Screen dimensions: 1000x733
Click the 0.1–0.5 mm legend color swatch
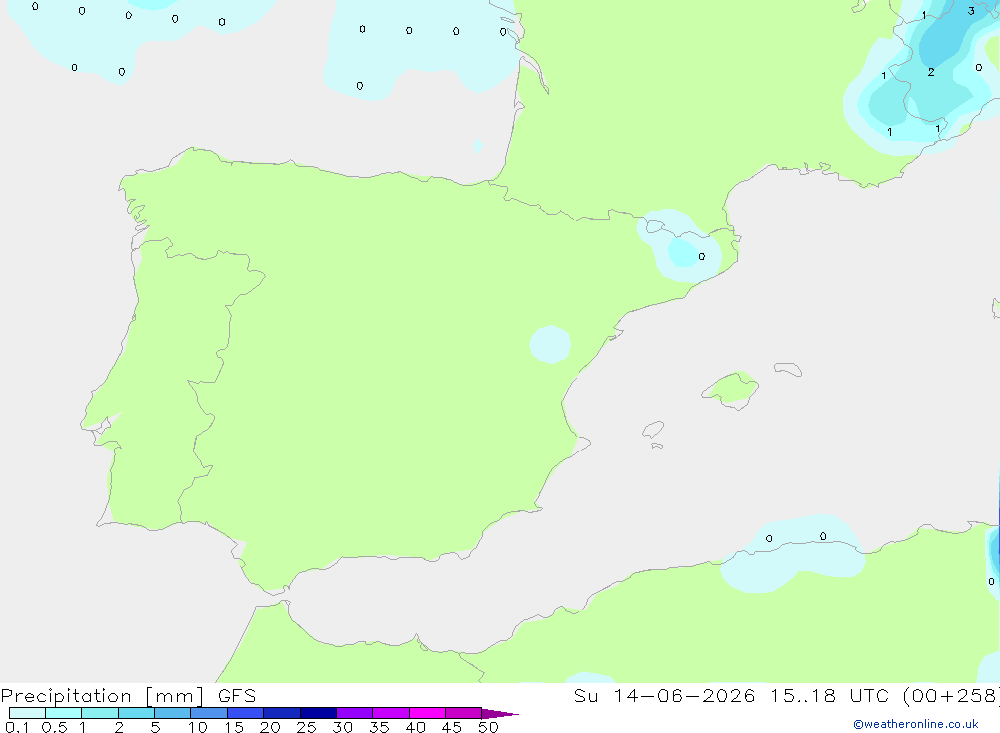coord(27,713)
